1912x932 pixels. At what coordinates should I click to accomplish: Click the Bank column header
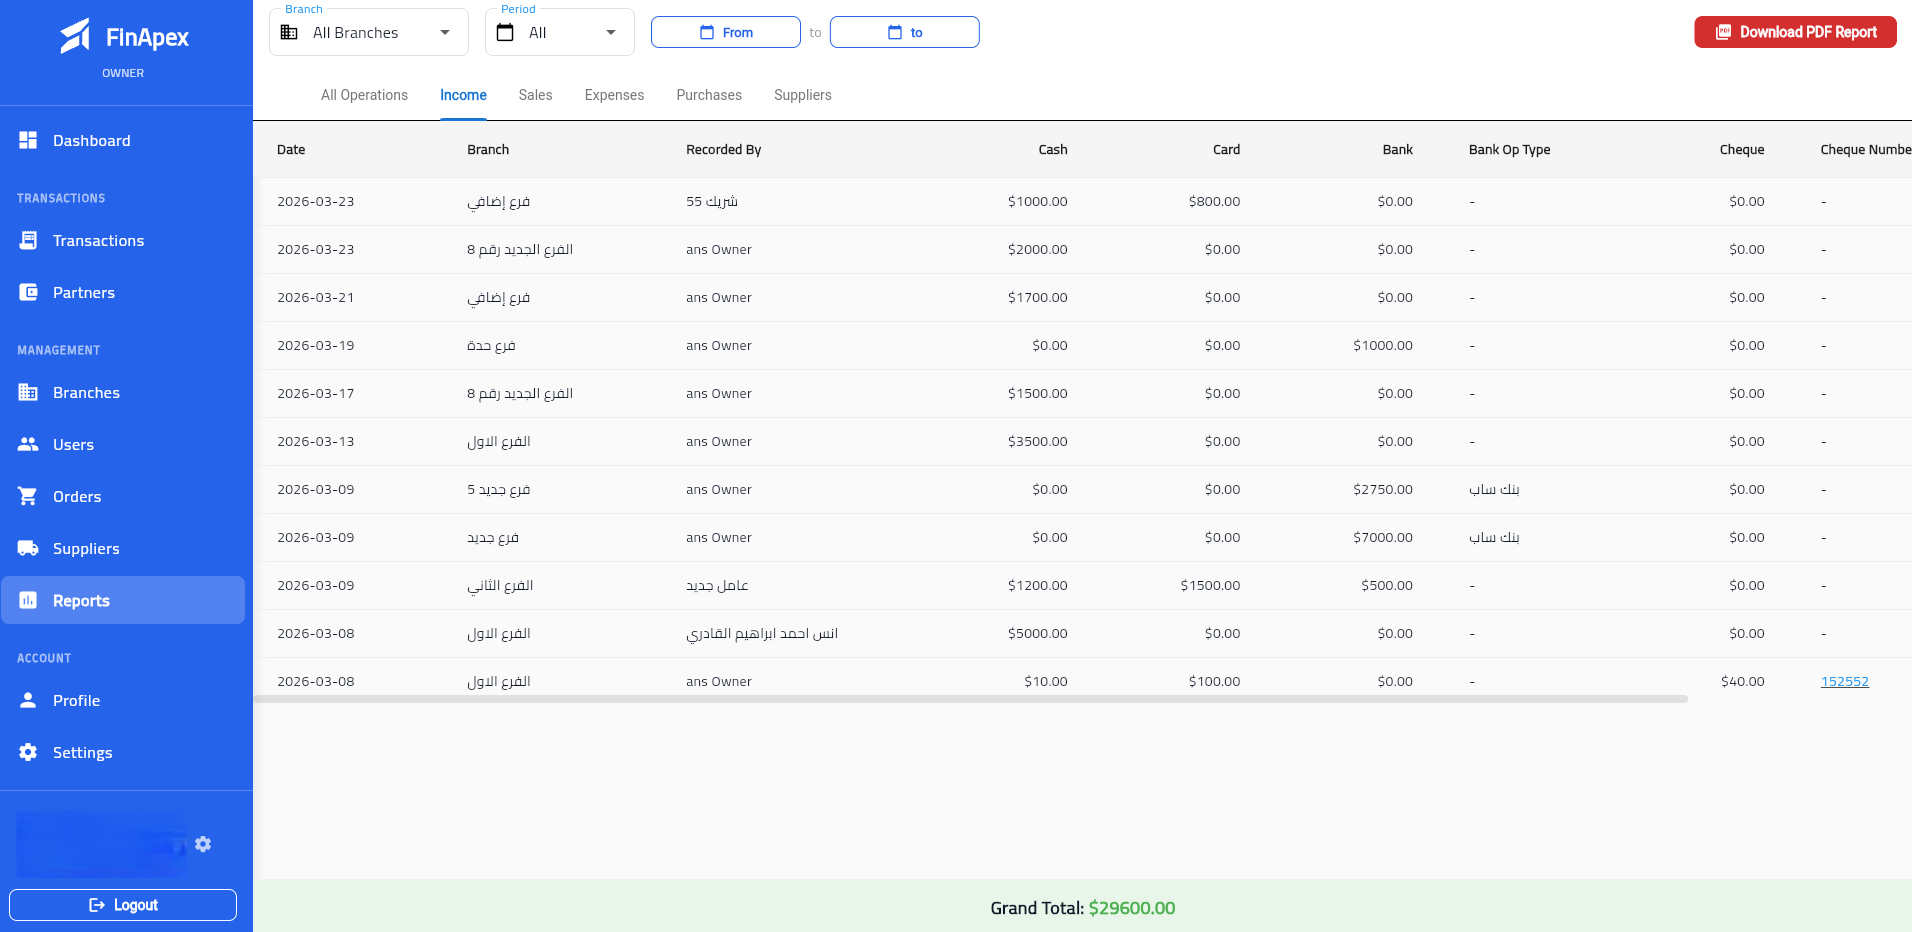(1397, 149)
